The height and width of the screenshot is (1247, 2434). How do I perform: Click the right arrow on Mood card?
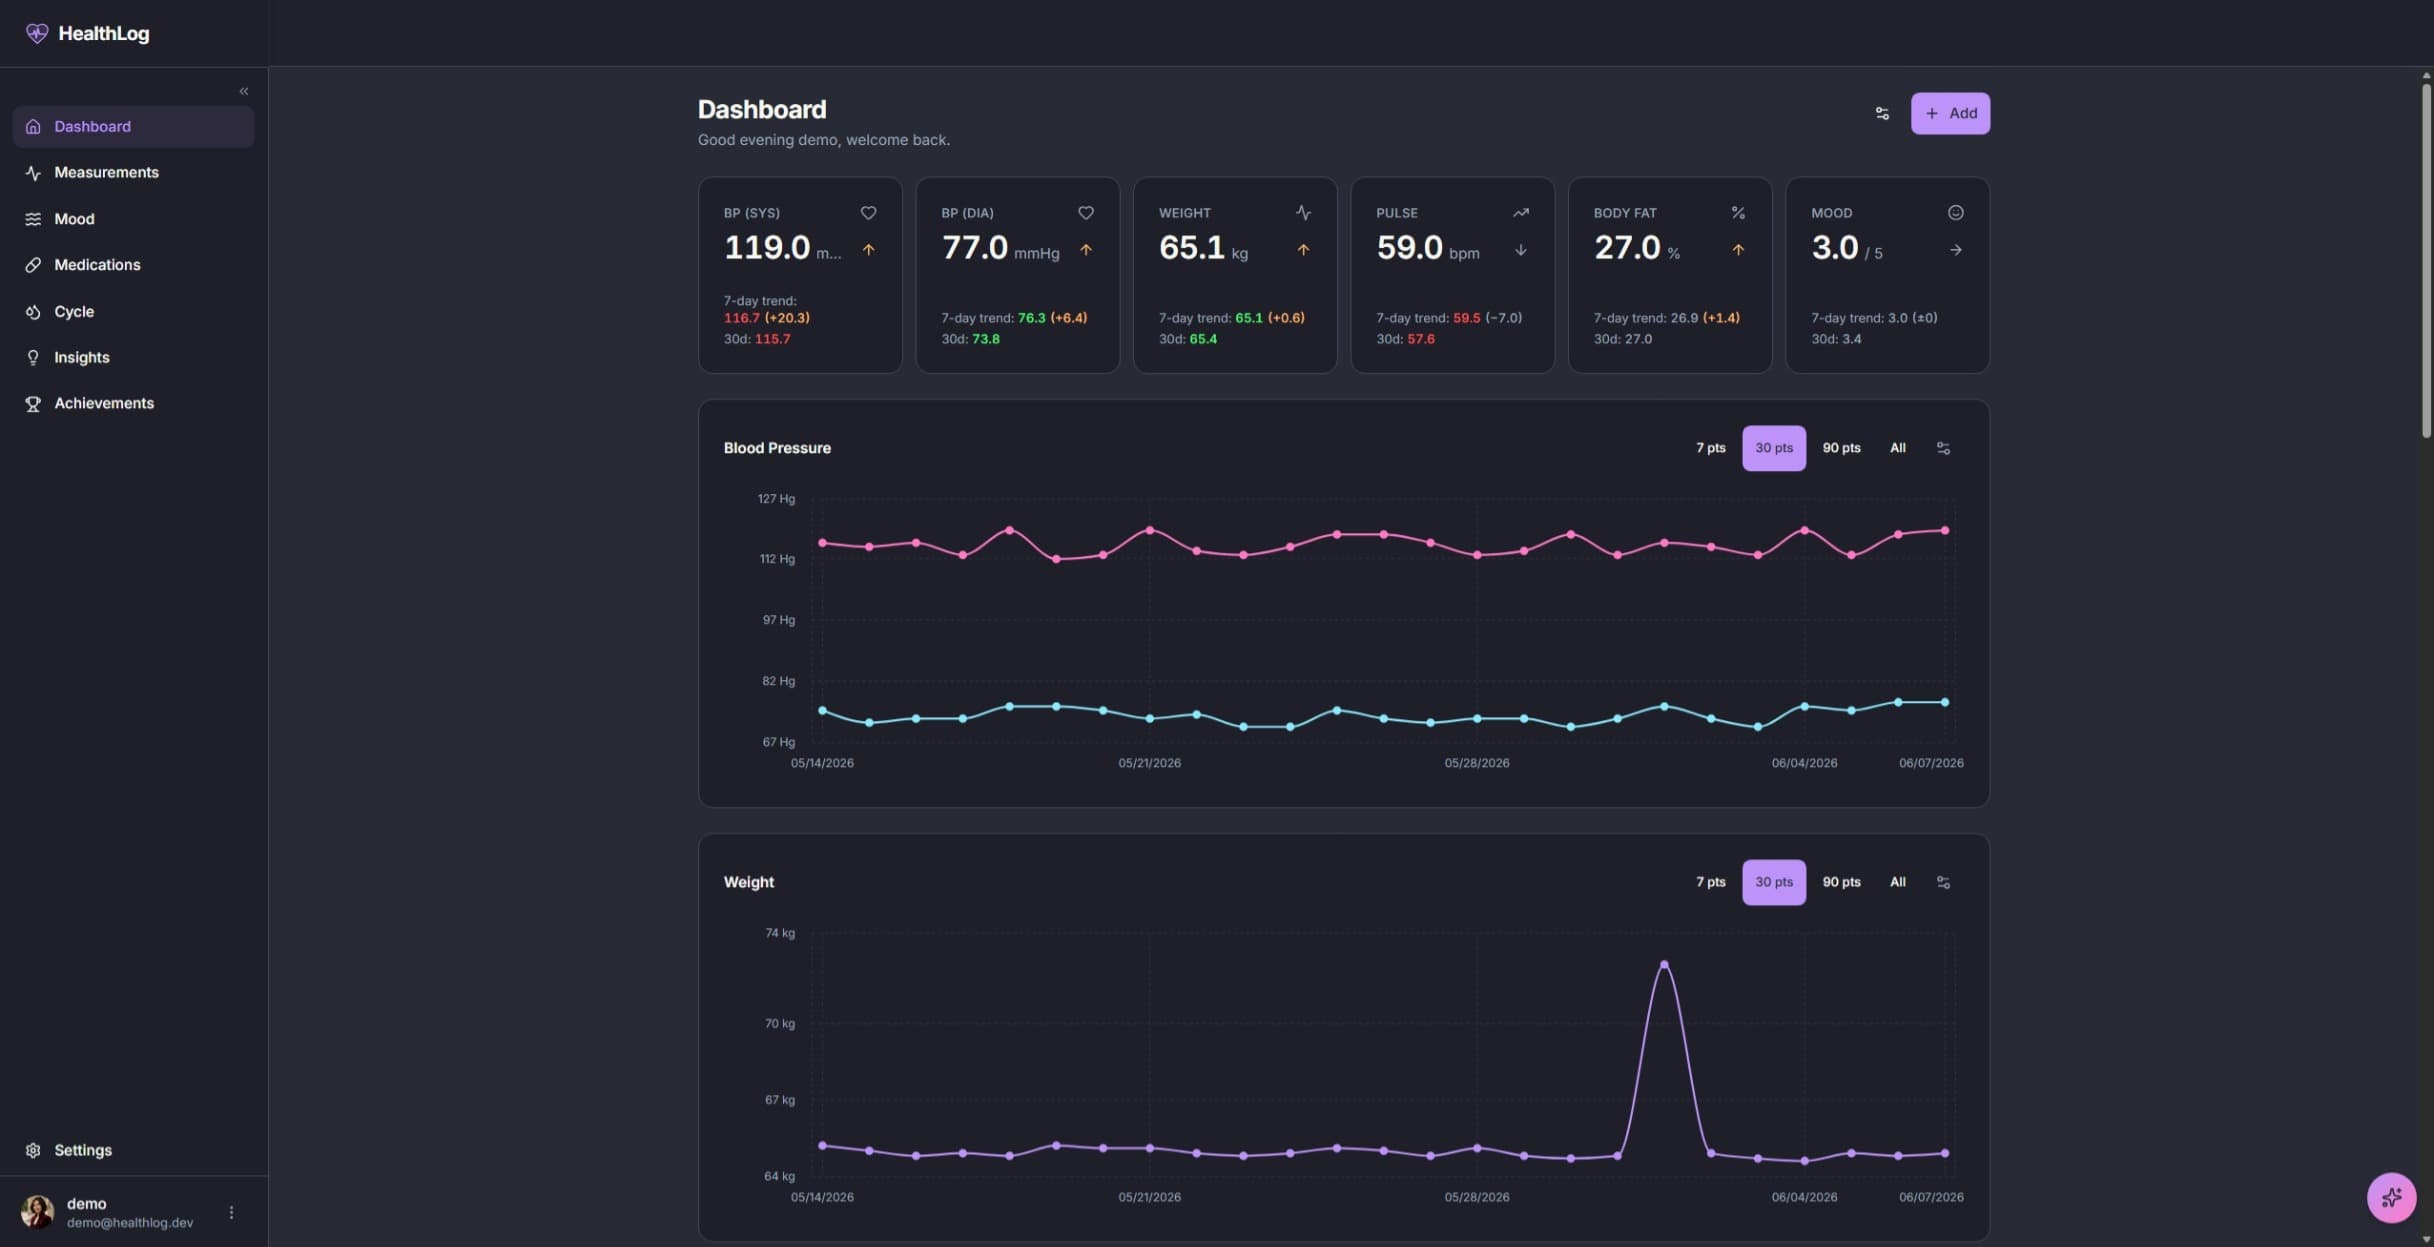pos(1955,250)
